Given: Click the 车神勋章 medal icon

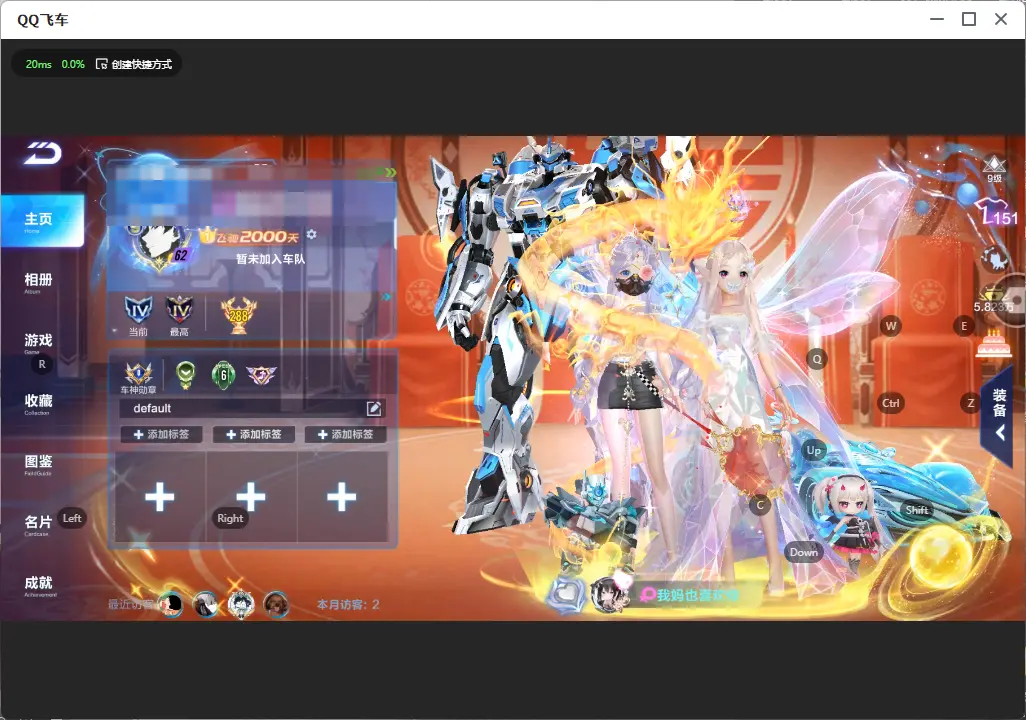Looking at the screenshot, I should [x=139, y=377].
